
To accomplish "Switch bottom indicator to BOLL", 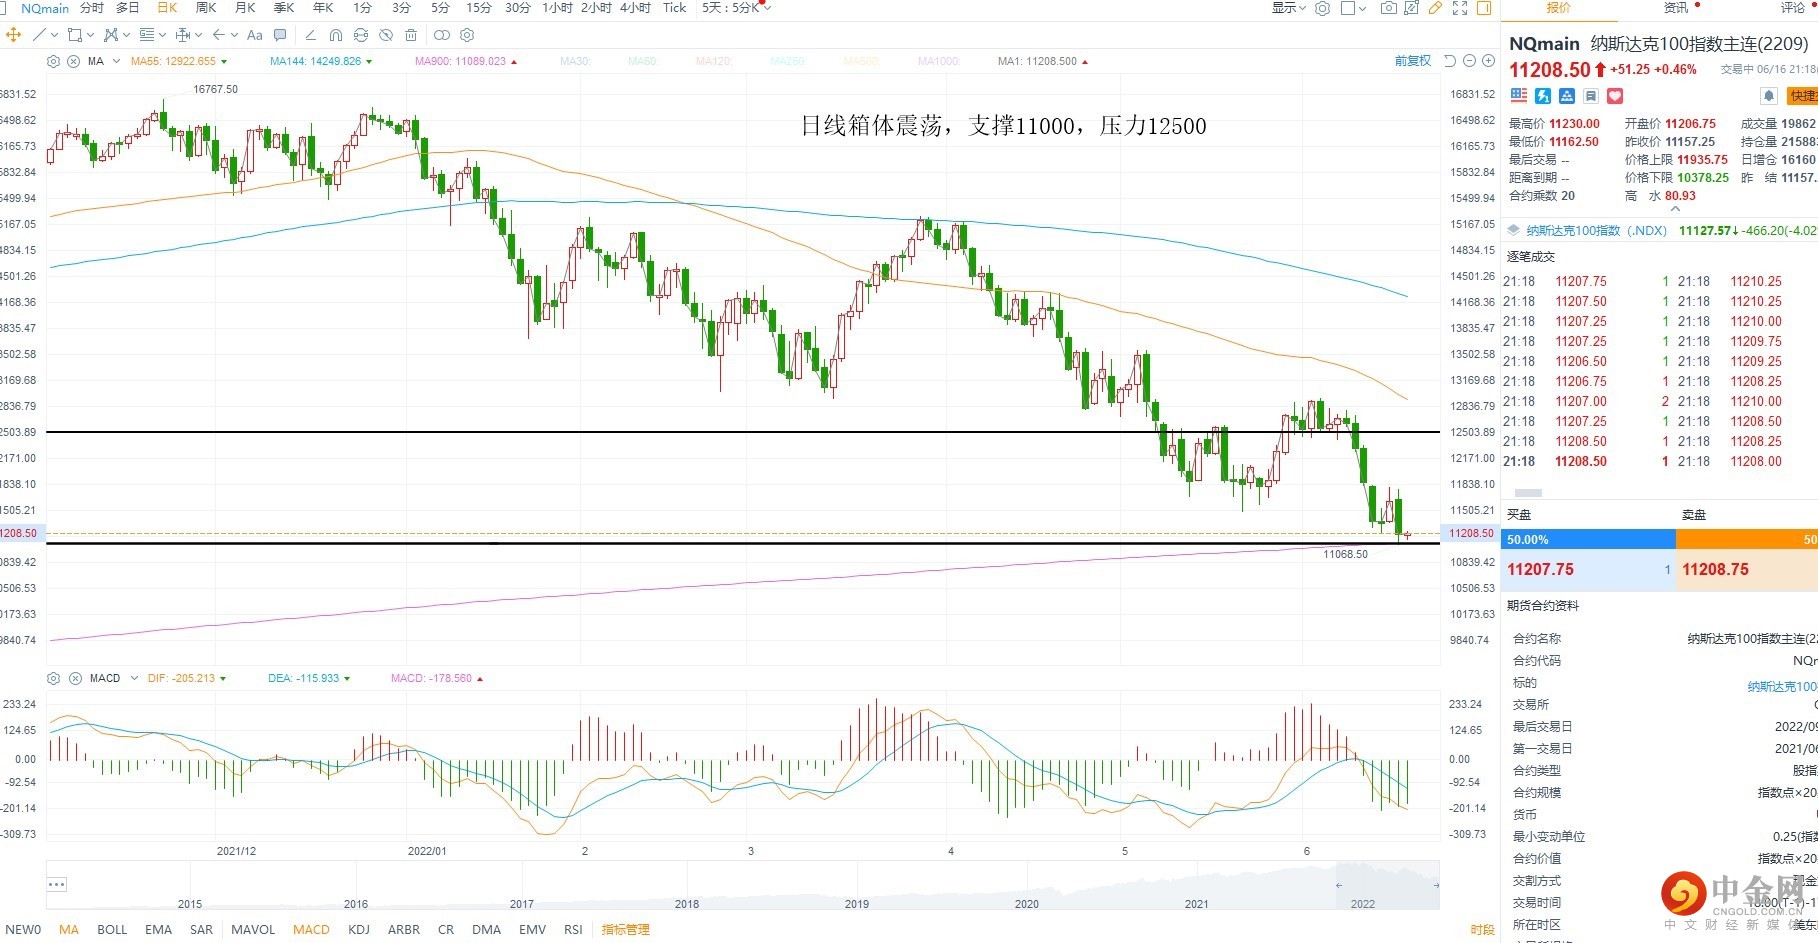I will click(x=112, y=930).
